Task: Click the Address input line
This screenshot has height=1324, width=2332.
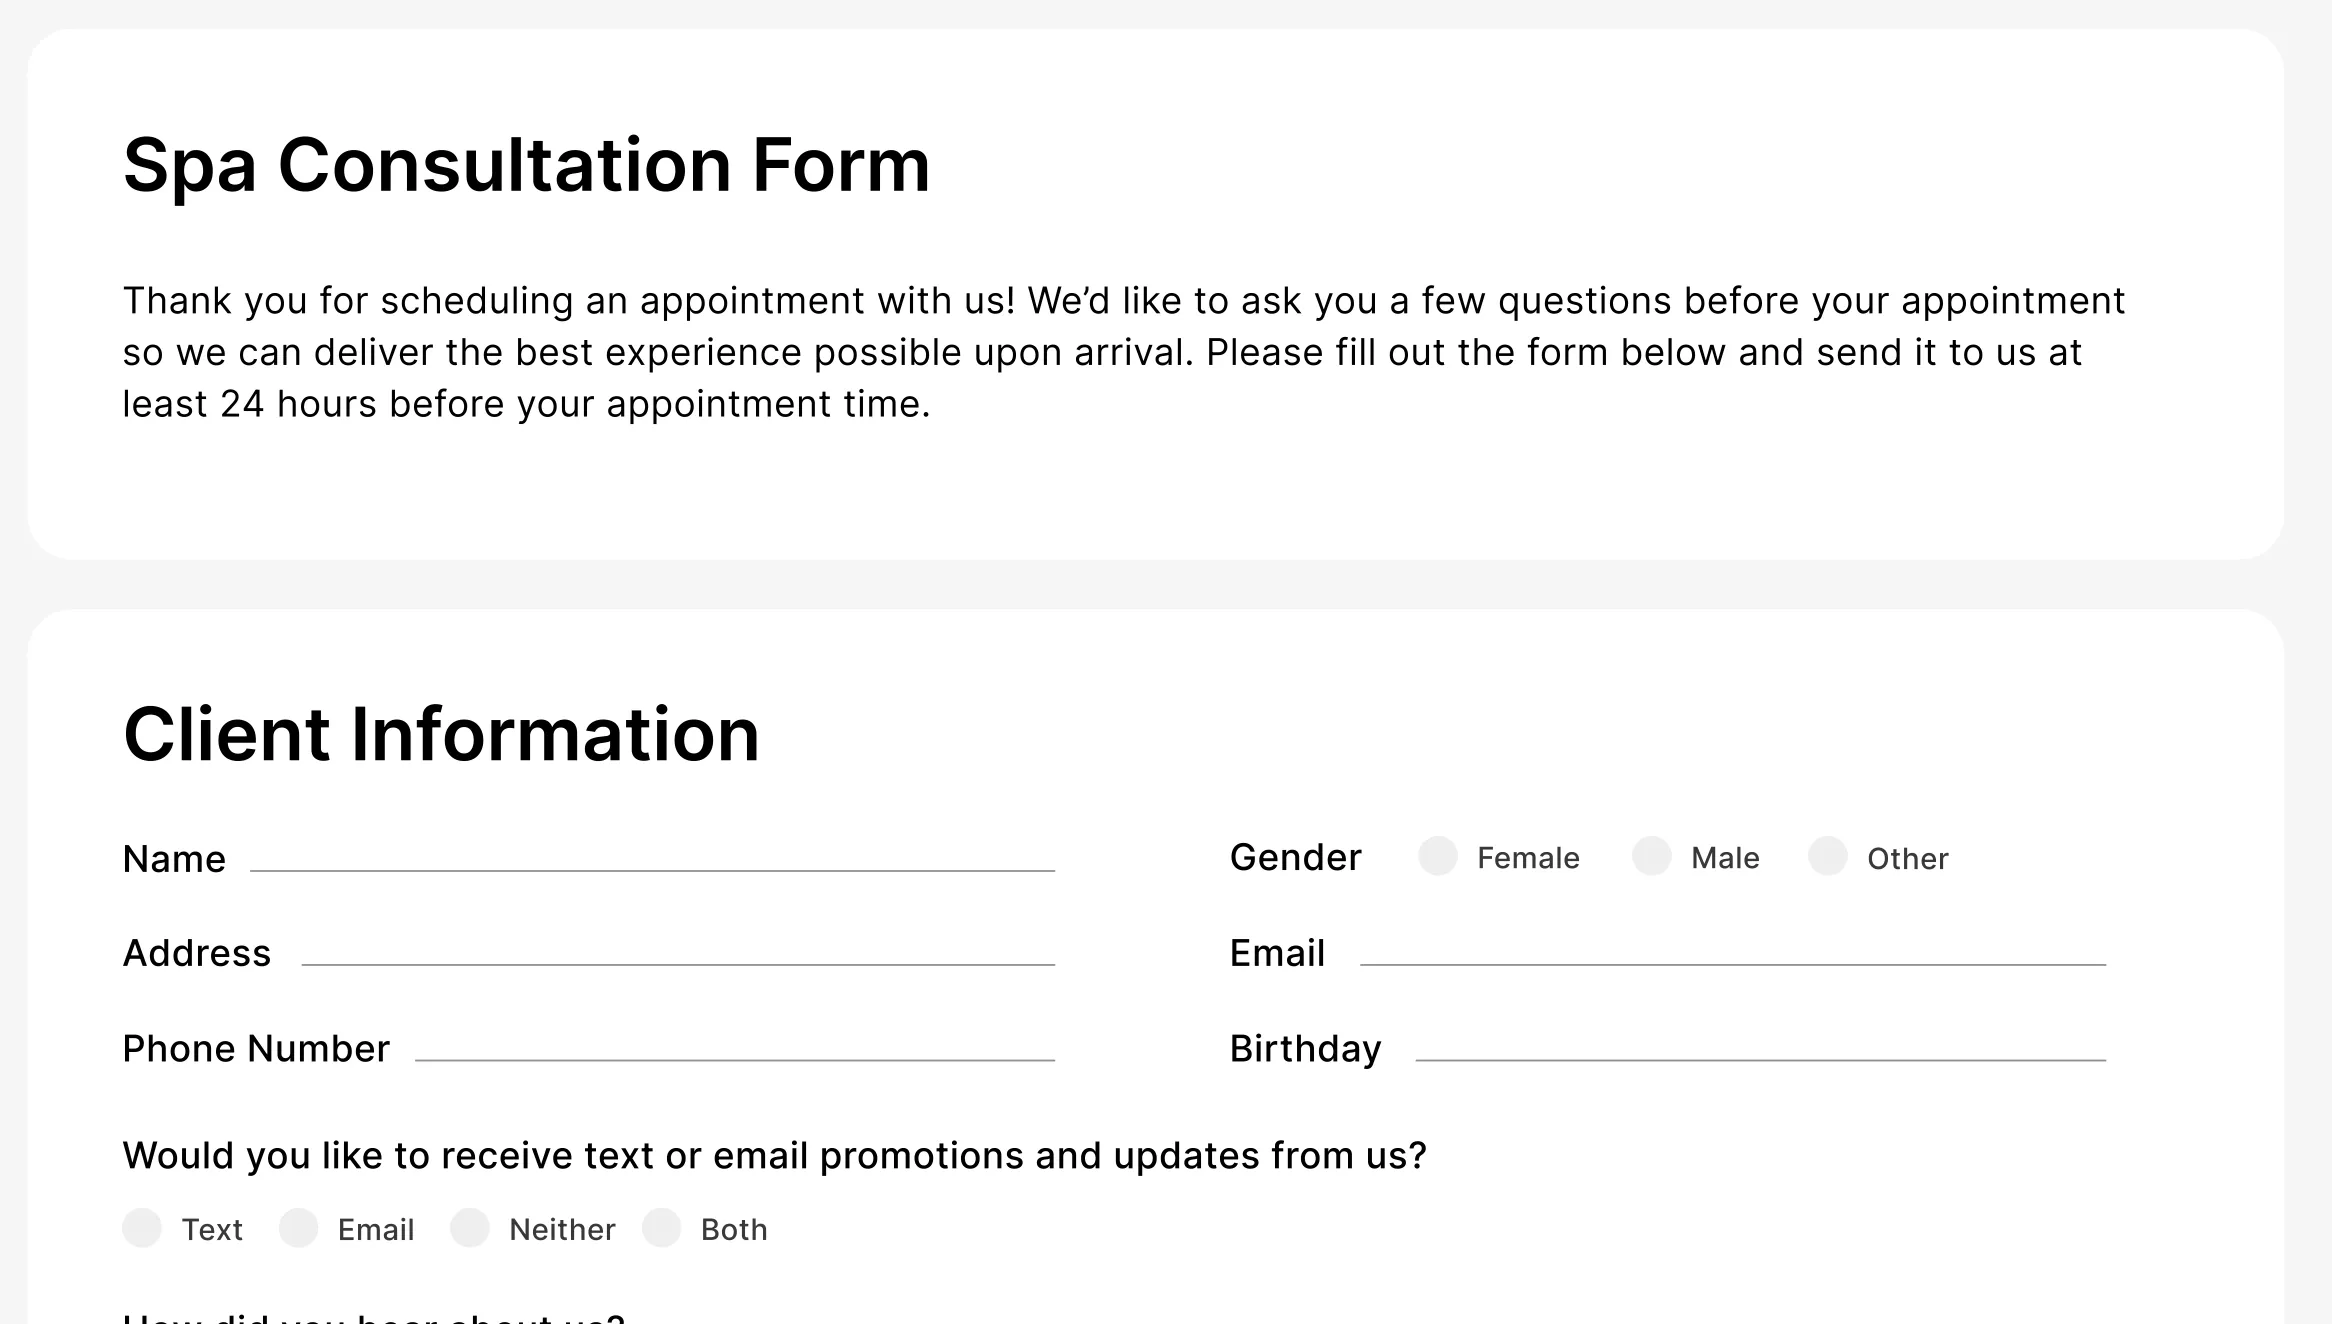Action: click(x=680, y=967)
